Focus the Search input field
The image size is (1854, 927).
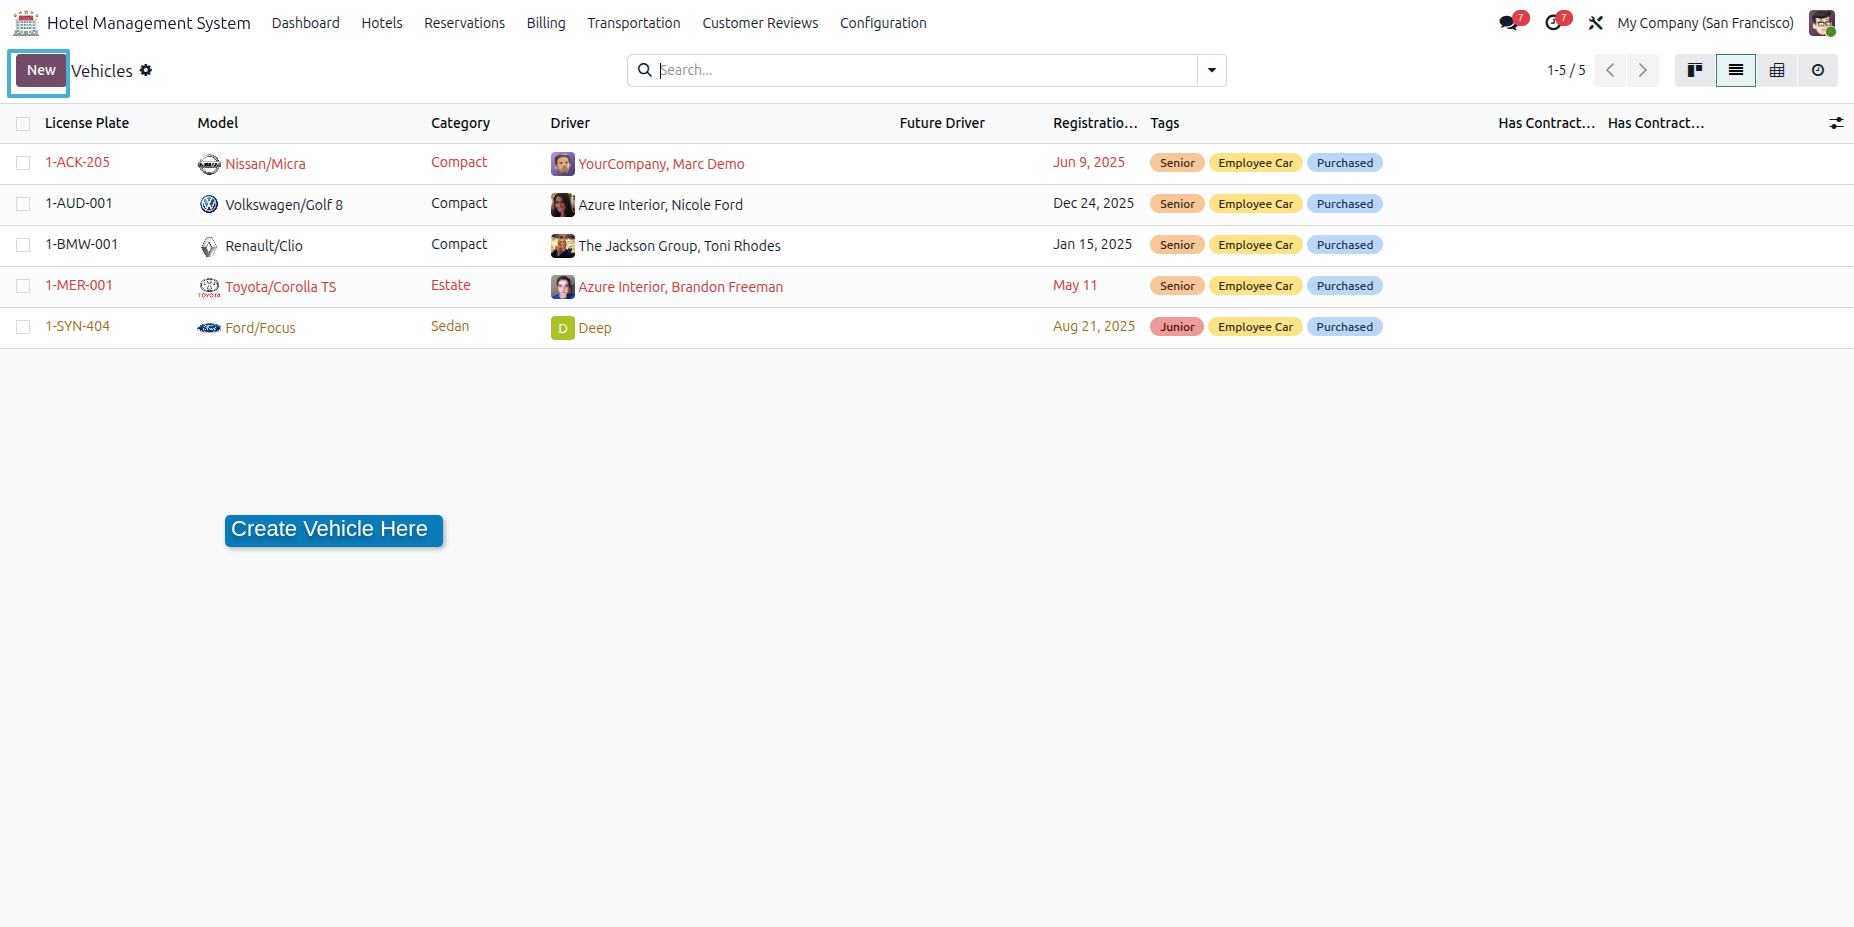tap(926, 70)
